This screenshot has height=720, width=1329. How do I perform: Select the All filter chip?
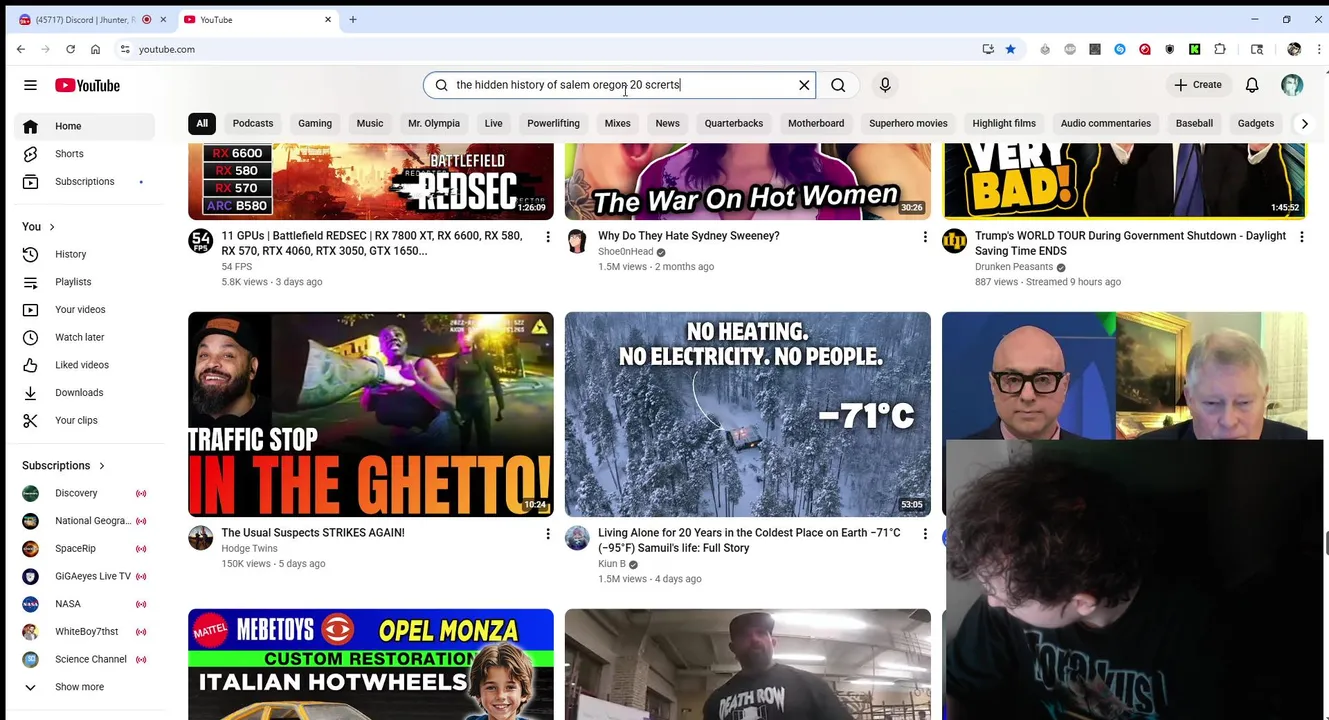[x=202, y=123]
